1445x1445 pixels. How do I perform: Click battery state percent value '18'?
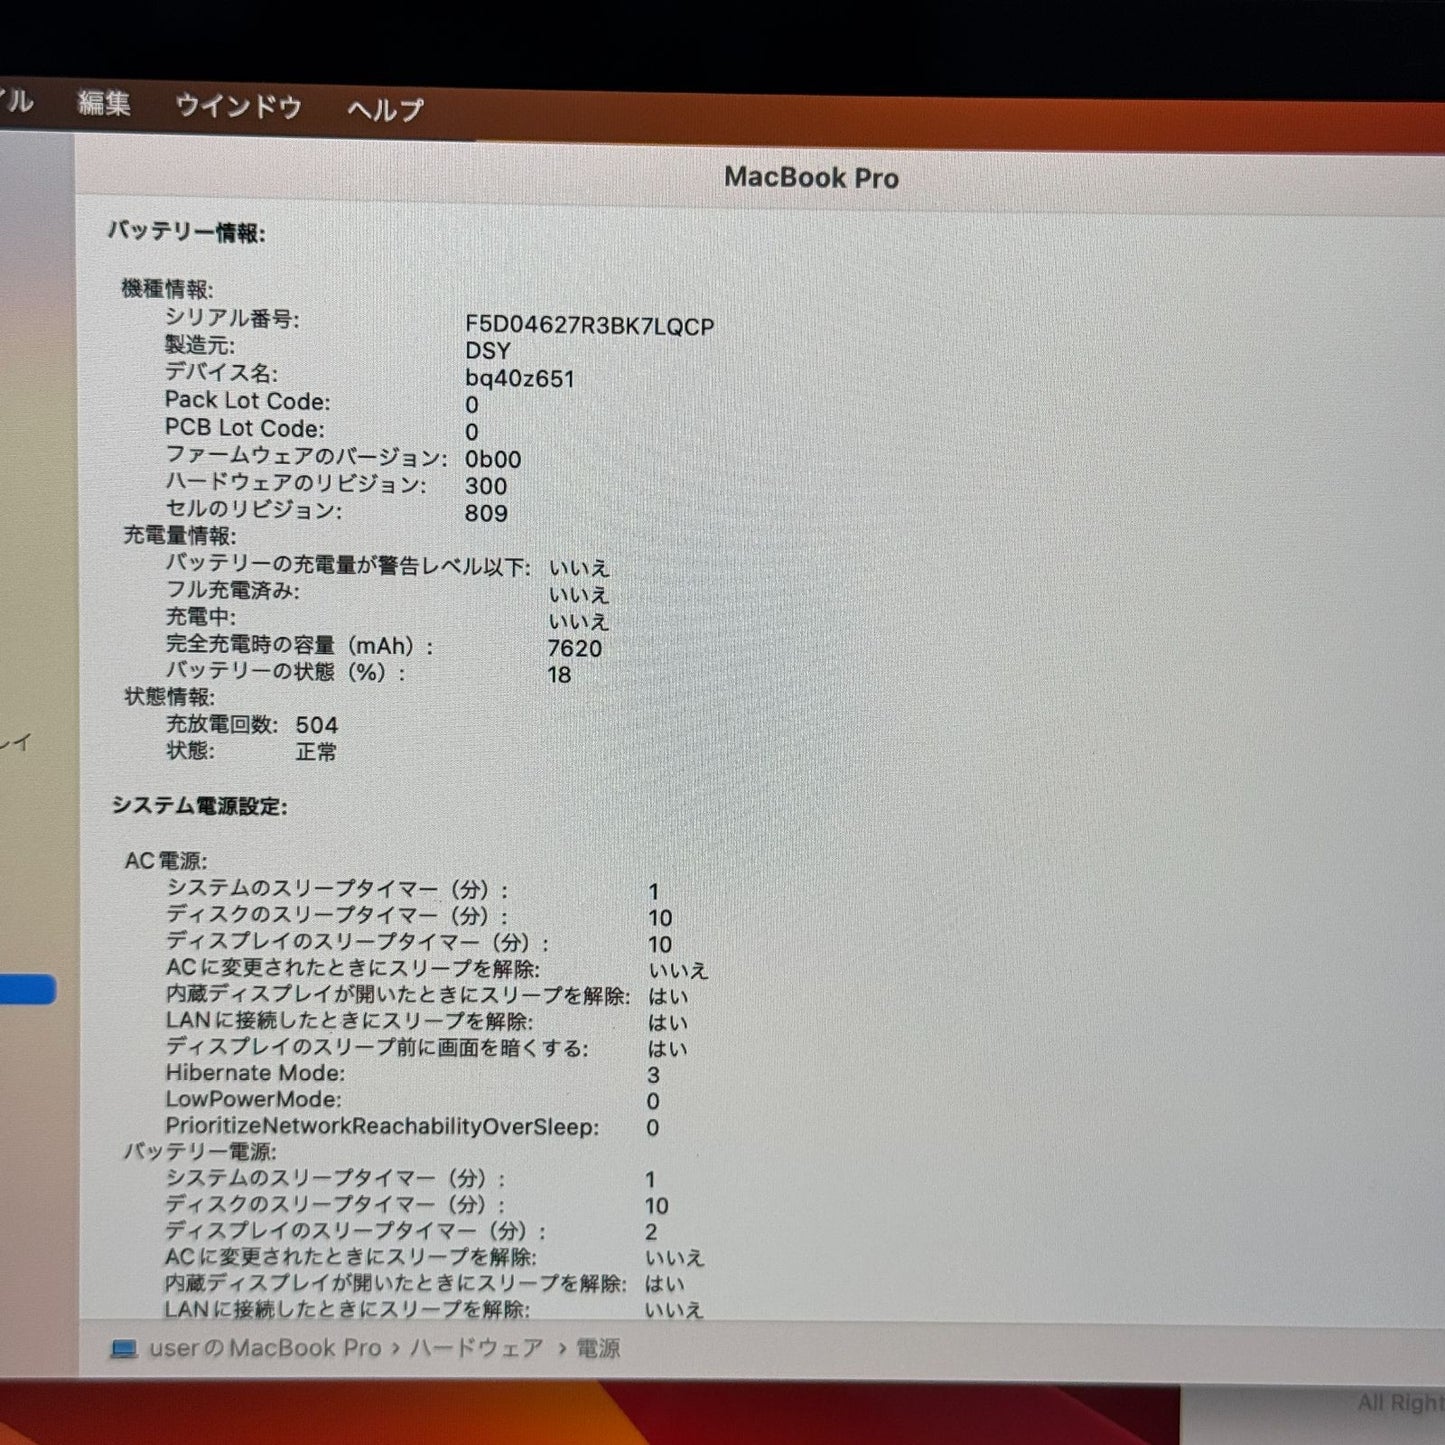click(x=559, y=675)
